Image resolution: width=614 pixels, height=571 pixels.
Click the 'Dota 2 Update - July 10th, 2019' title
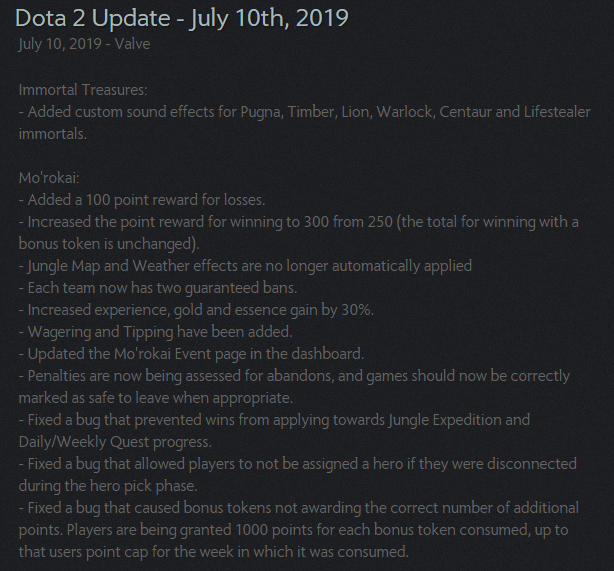pyautogui.click(x=182, y=18)
